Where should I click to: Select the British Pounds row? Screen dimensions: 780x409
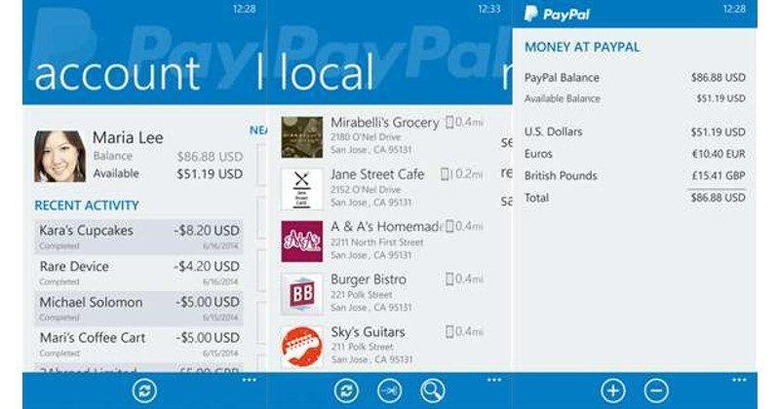click(635, 176)
